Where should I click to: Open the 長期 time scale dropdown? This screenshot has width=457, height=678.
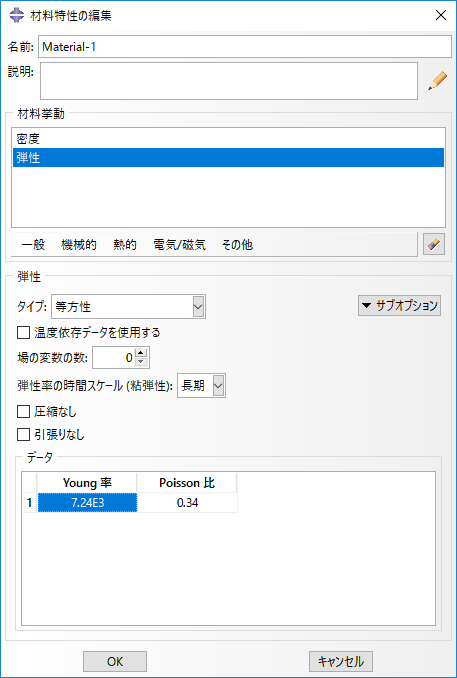point(201,386)
